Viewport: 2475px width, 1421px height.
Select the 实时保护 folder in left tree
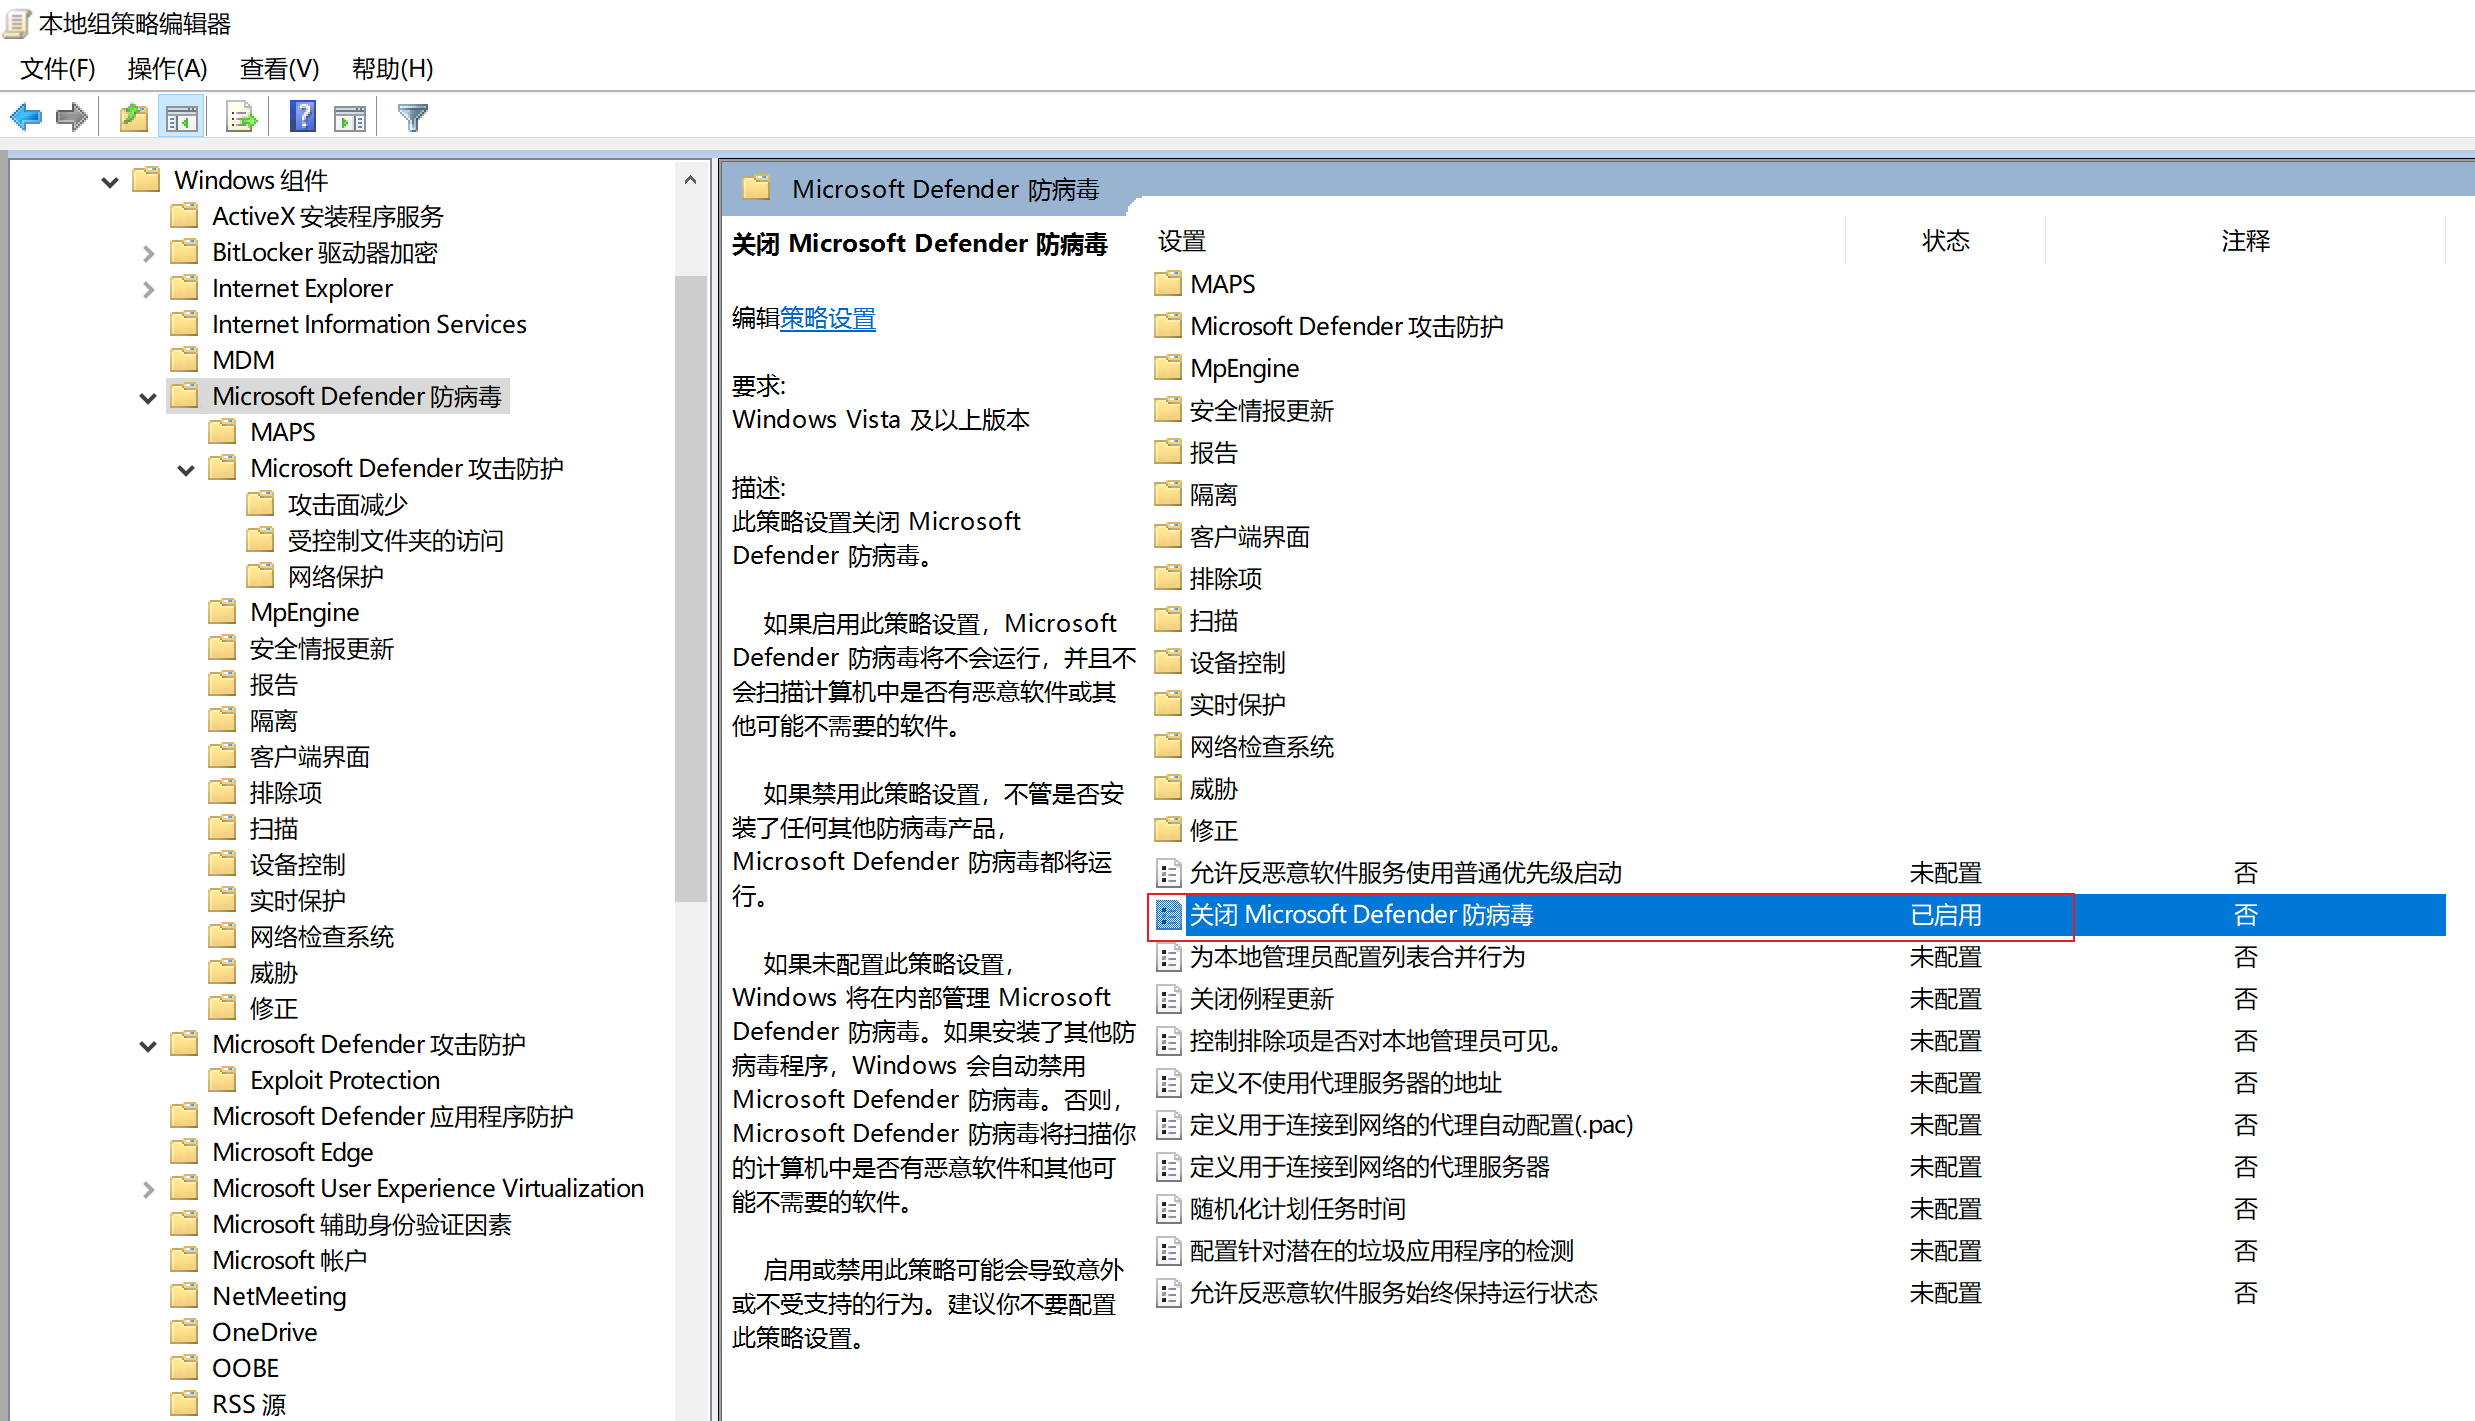pos(297,901)
